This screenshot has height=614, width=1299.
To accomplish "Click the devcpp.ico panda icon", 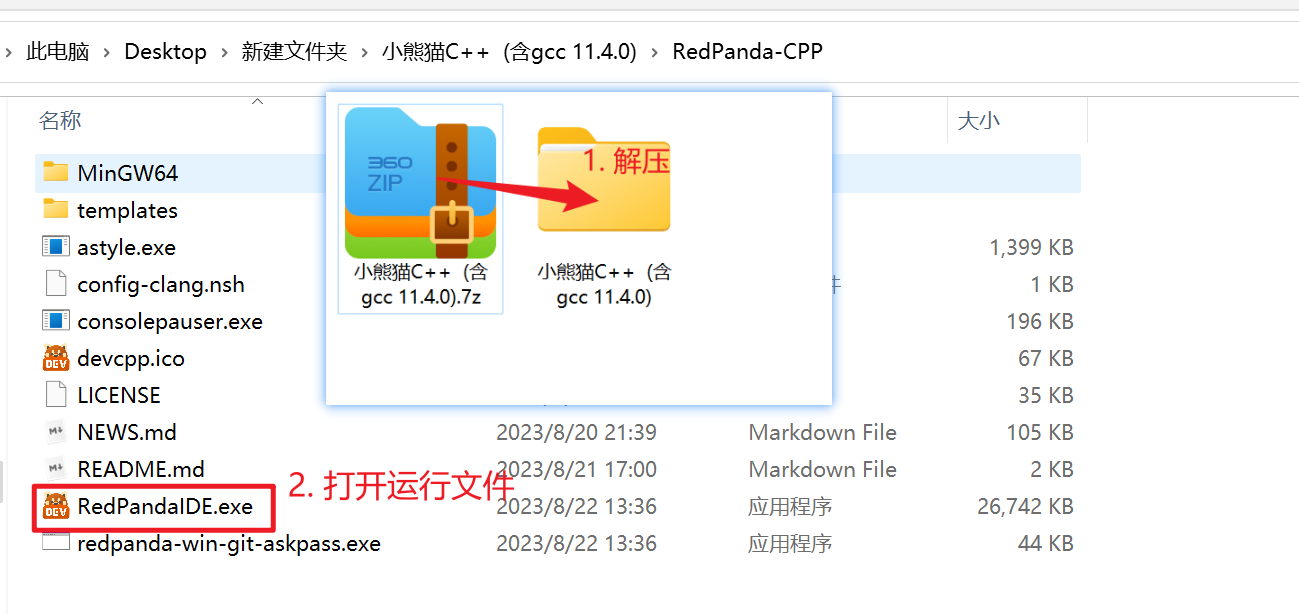I will pos(56,357).
